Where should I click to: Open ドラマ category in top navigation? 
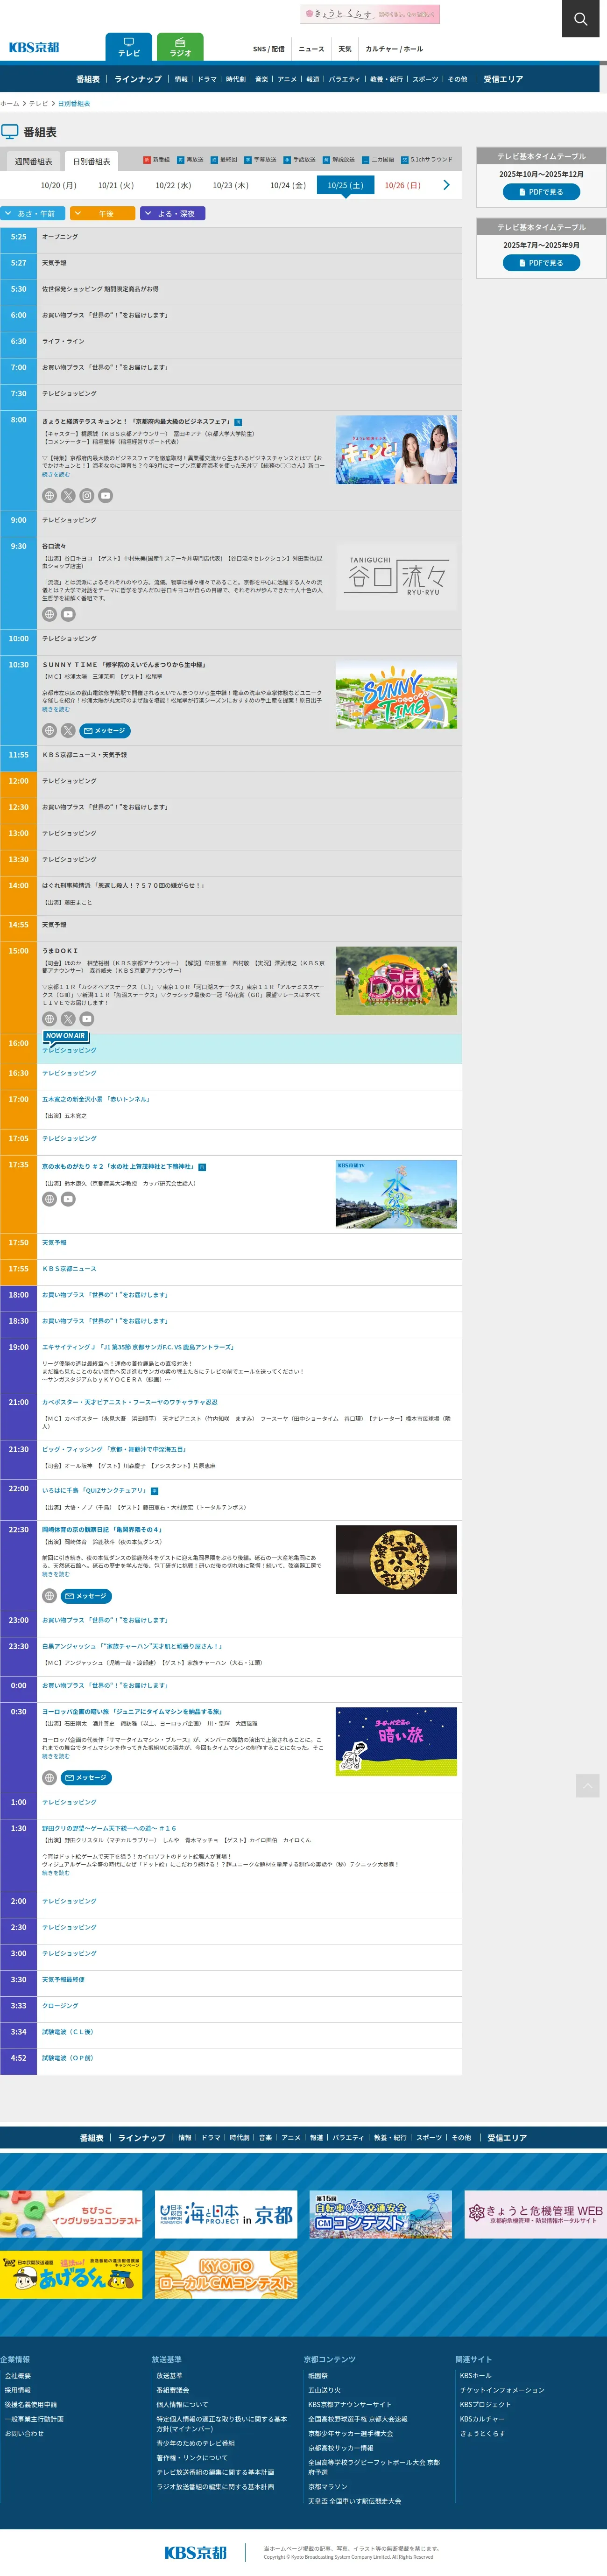click(207, 79)
